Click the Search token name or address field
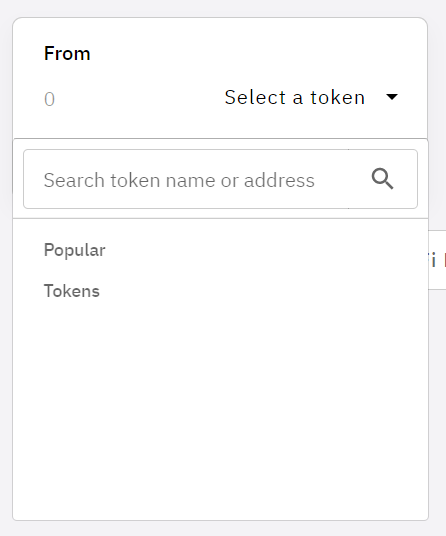446x536 pixels. pyautogui.click(x=220, y=179)
